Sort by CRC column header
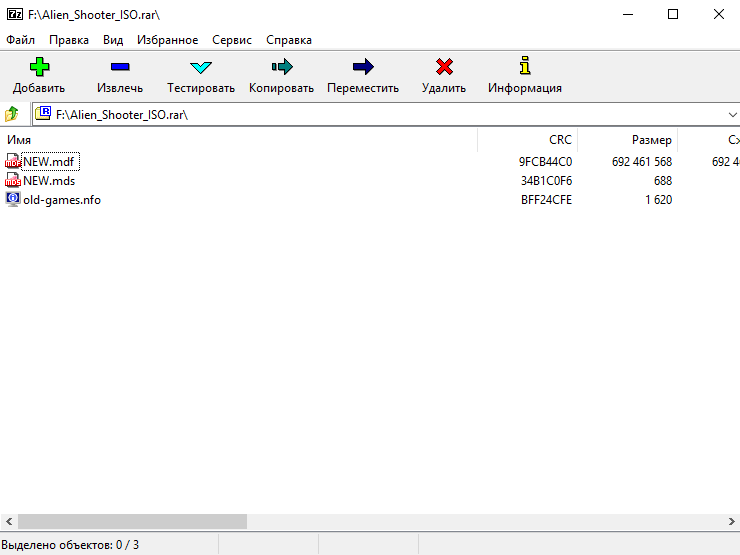The width and height of the screenshot is (740, 555). pos(528,140)
